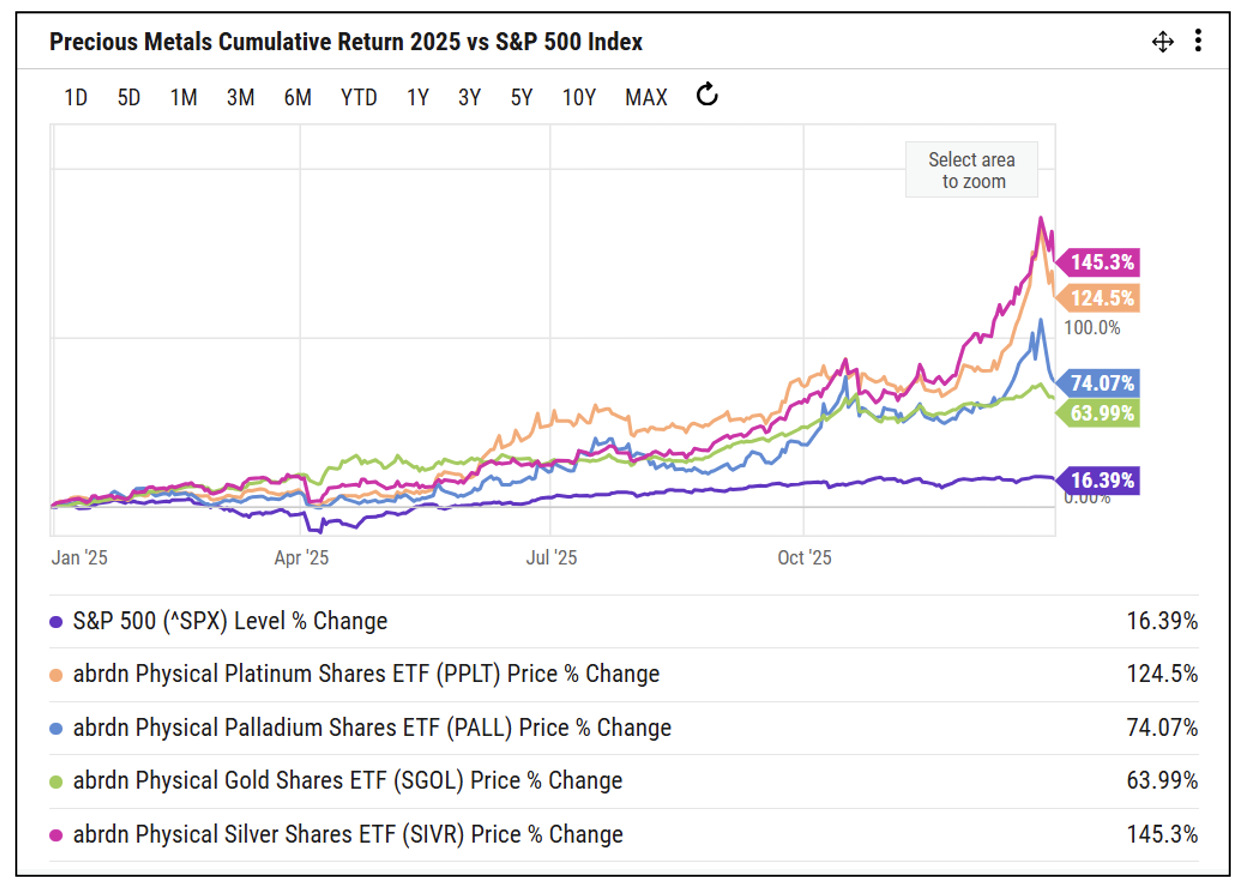Viewport: 1246px width, 890px height.
Task: Click the reset zoom refresh icon
Action: tap(707, 96)
